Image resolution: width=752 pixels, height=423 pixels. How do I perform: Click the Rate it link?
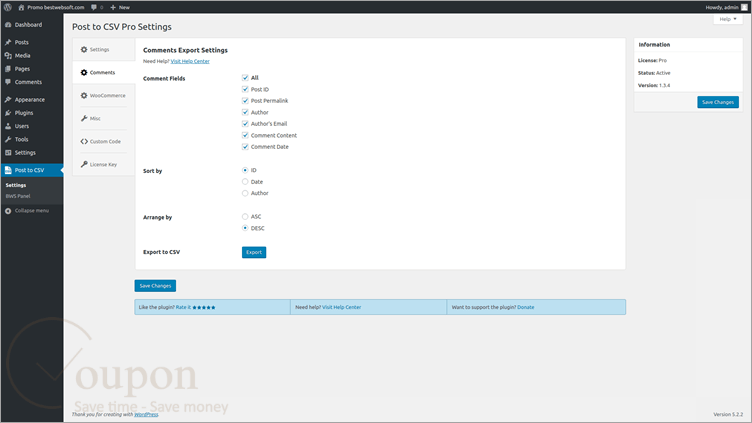(183, 307)
